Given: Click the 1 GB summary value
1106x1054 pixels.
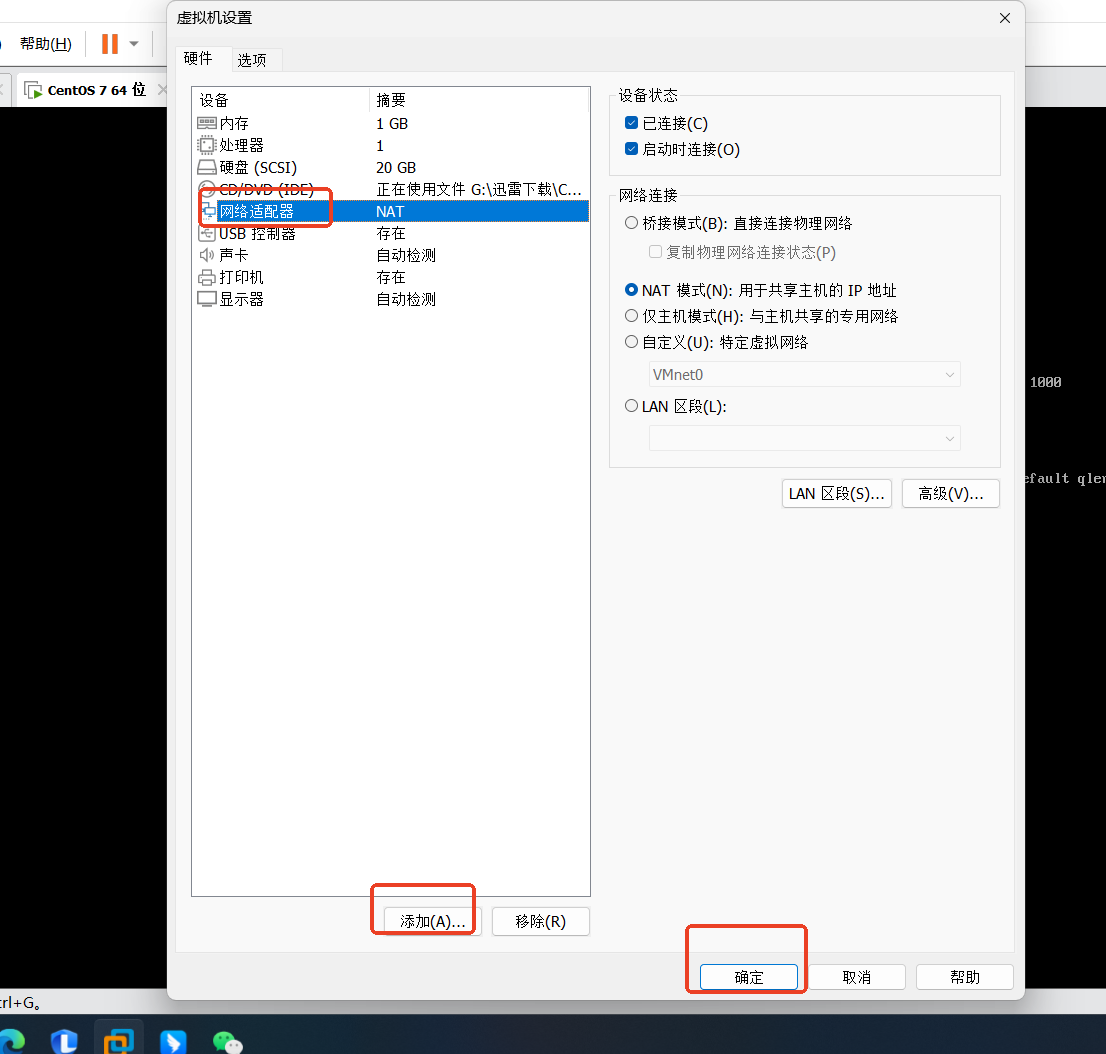Looking at the screenshot, I should tap(391, 123).
